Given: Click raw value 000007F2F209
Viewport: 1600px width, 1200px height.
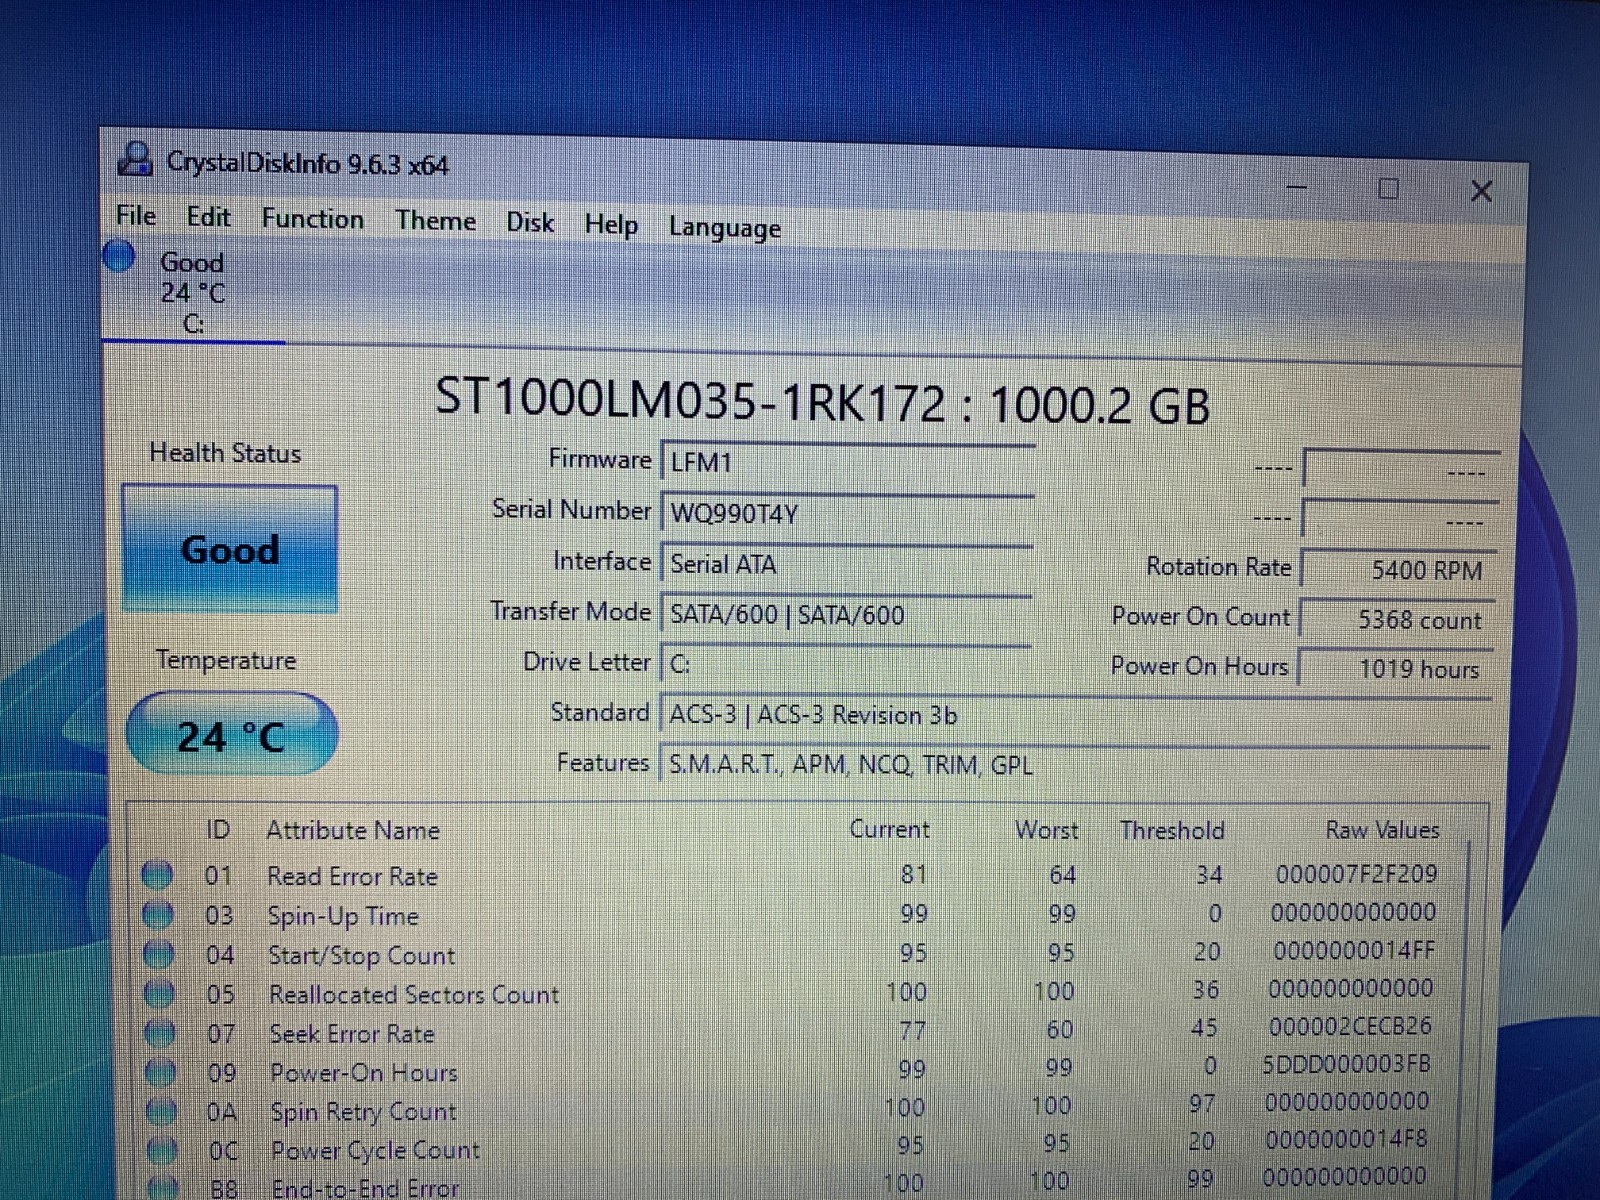Looking at the screenshot, I should click(x=1356, y=874).
